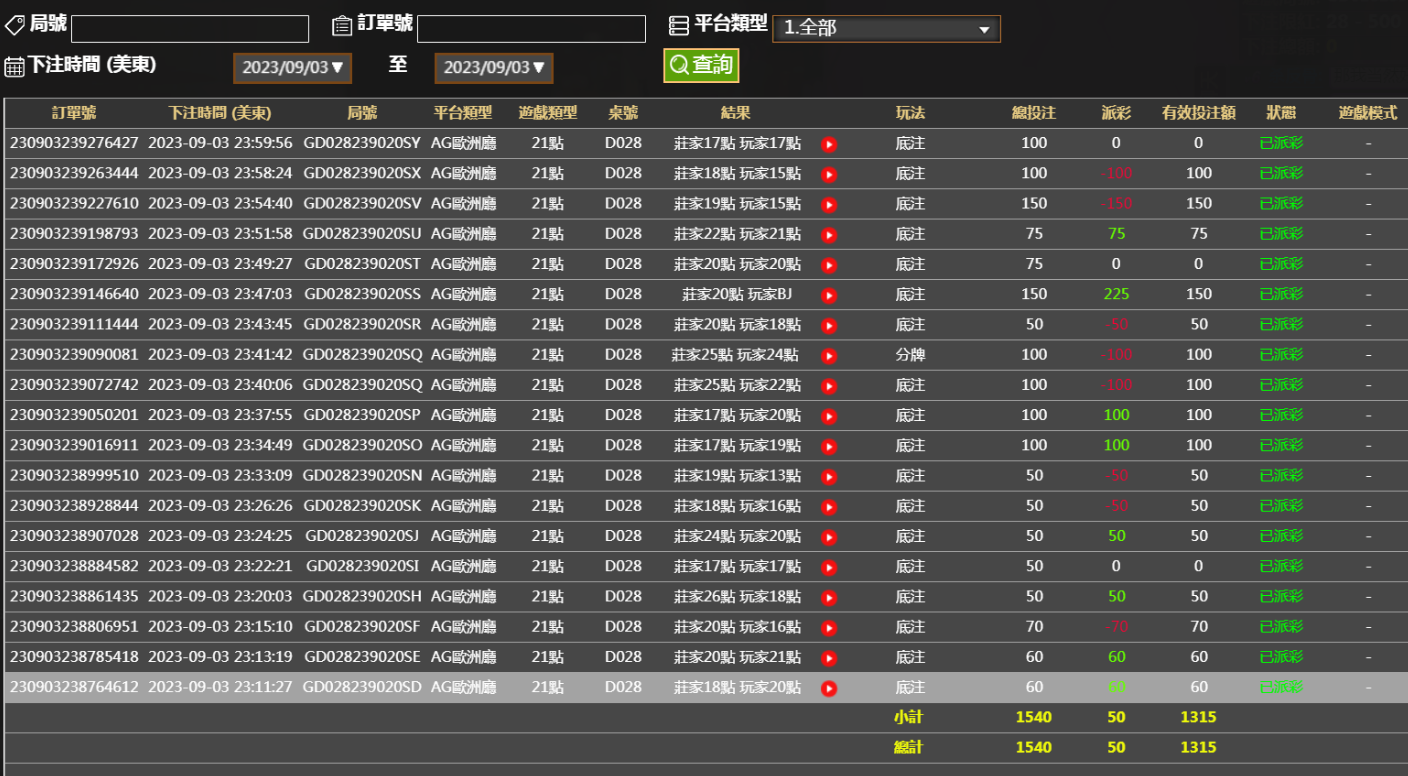Play replay for order 230903239276427
Screen dimensions: 1408x776
(x=829, y=144)
